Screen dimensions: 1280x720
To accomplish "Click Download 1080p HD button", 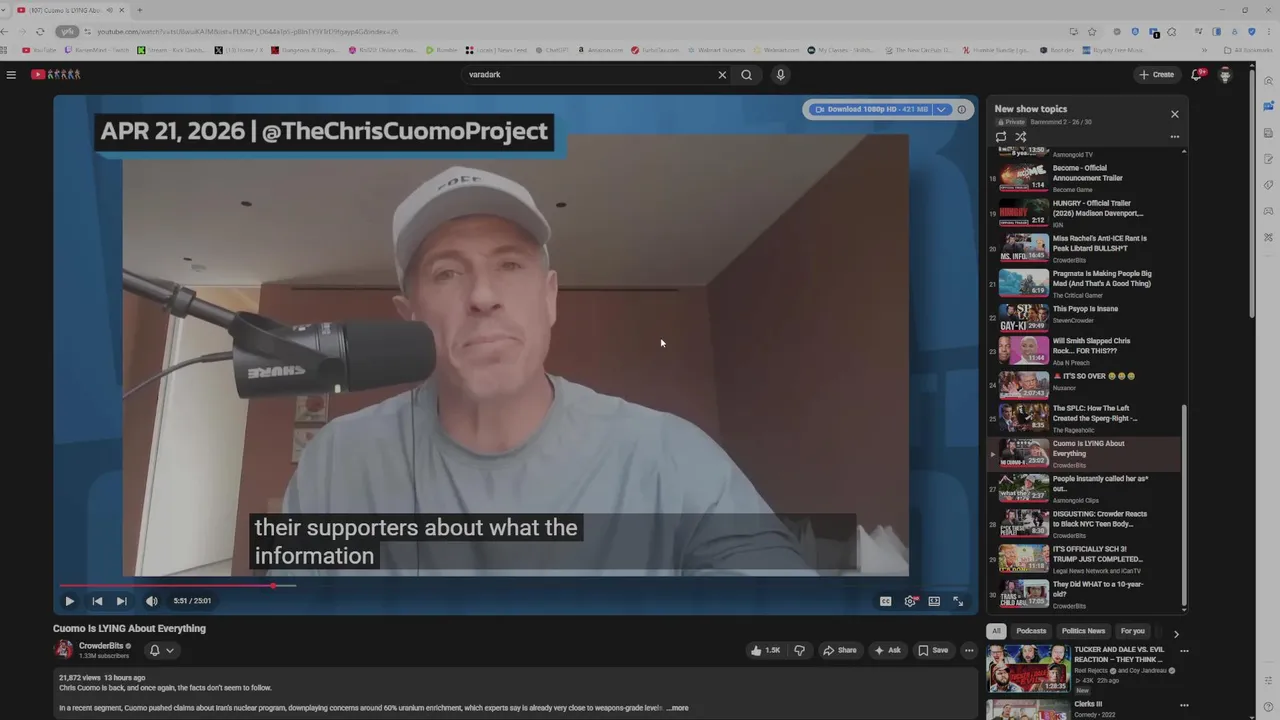I will click(x=871, y=109).
